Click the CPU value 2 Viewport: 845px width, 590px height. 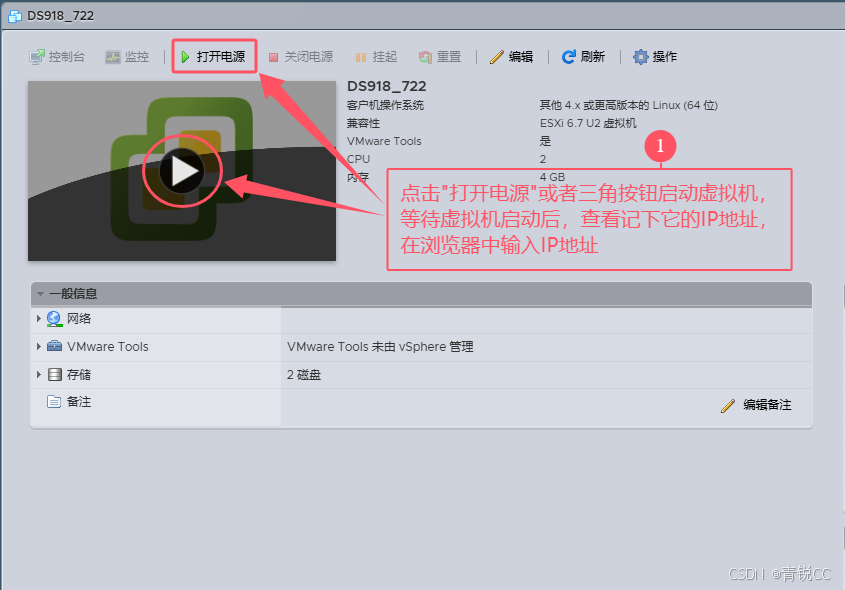[543, 159]
